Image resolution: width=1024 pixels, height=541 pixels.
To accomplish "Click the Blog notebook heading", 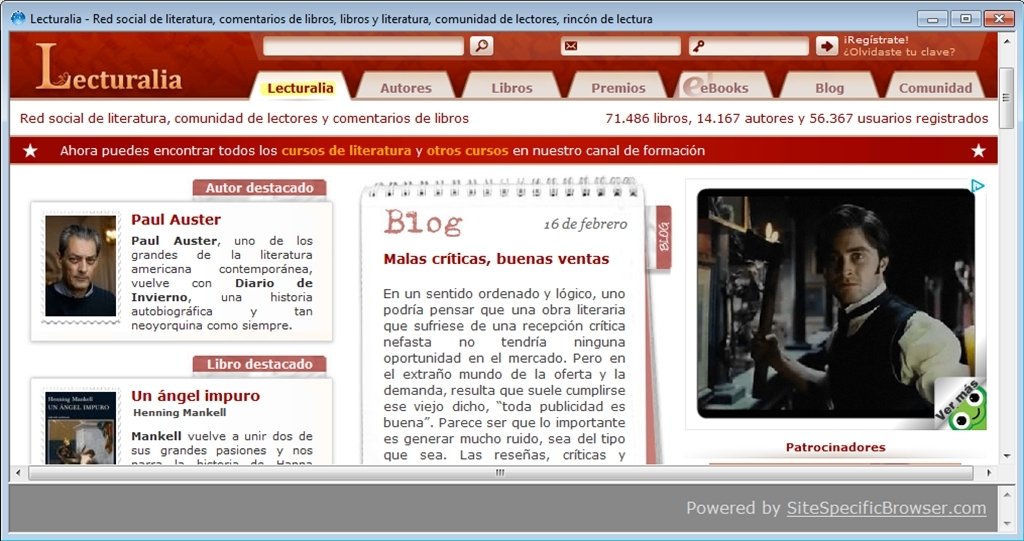I will [x=423, y=223].
